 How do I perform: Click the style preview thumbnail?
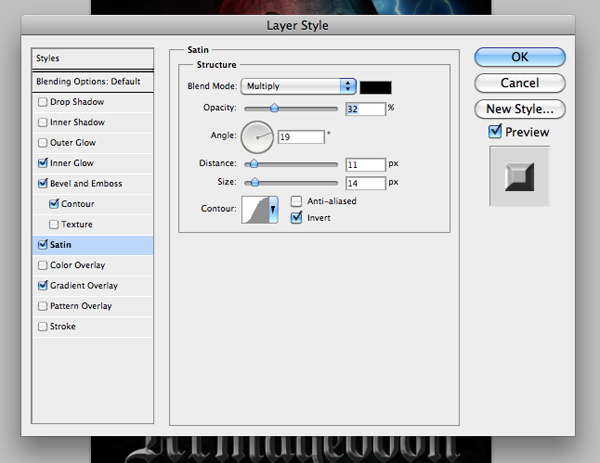pos(519,176)
